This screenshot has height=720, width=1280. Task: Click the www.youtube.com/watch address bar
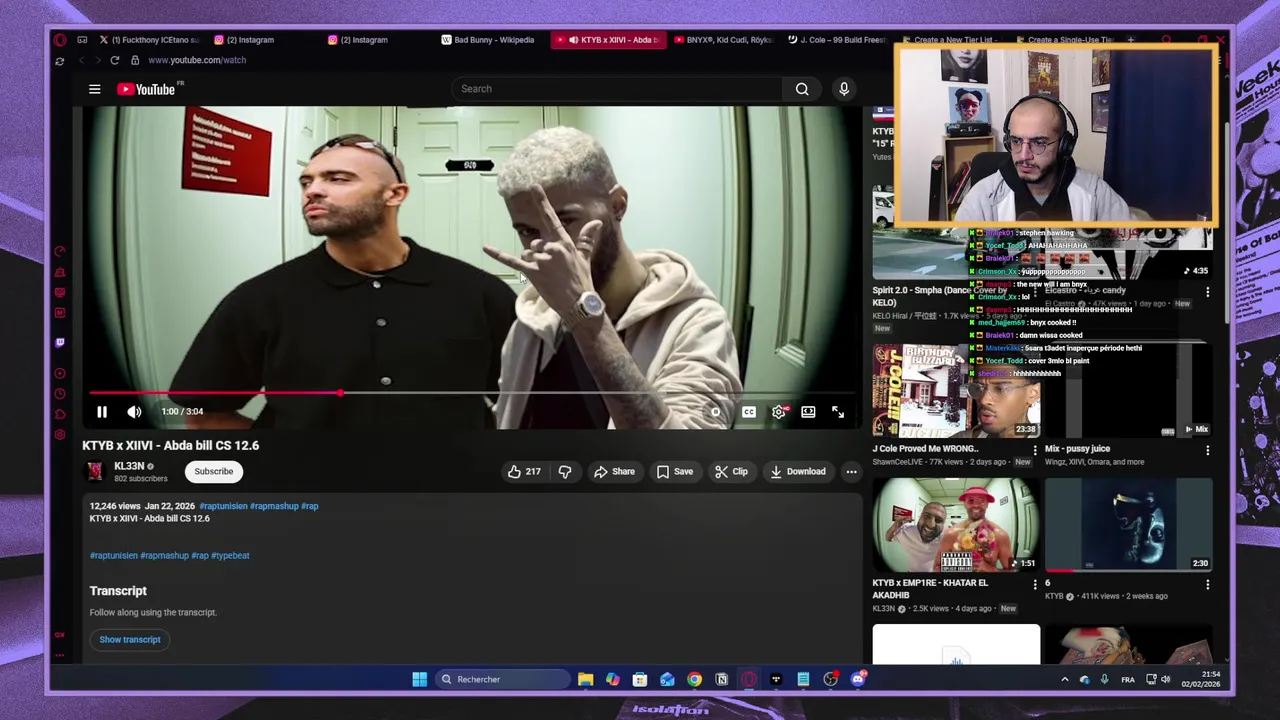[x=197, y=60]
